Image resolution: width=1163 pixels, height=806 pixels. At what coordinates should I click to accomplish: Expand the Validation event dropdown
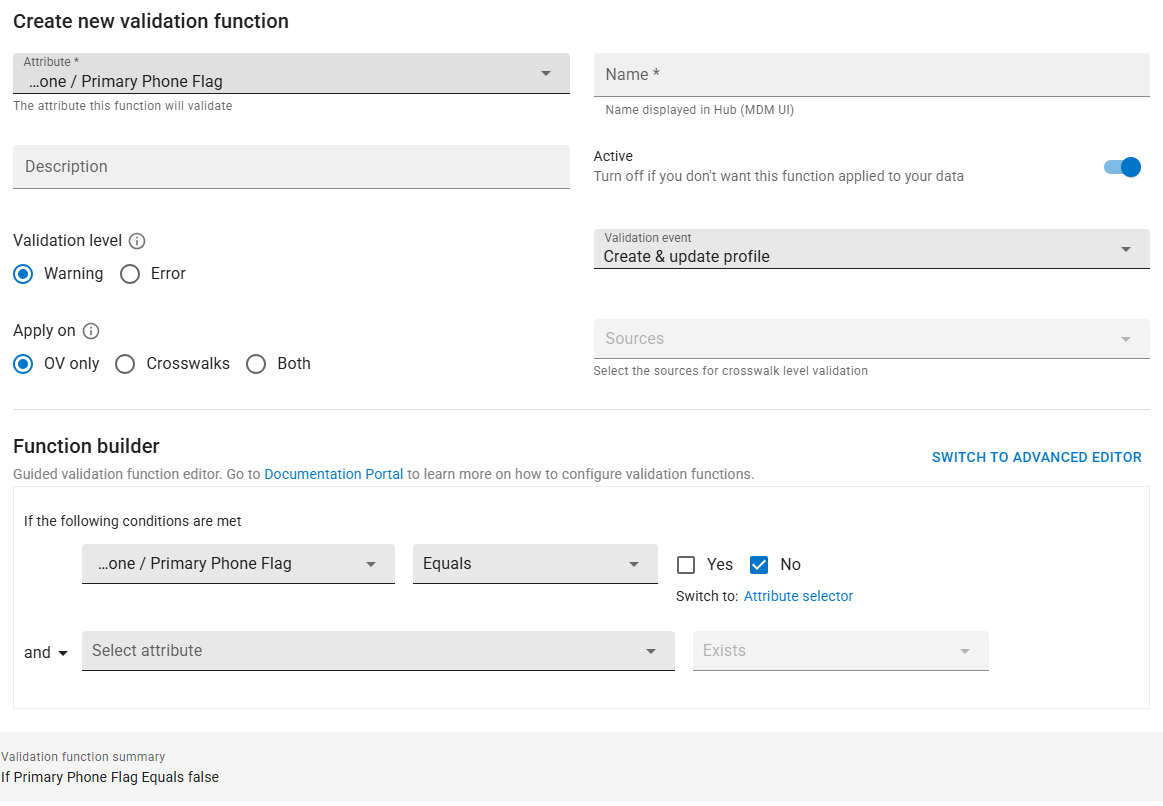[x=871, y=250]
